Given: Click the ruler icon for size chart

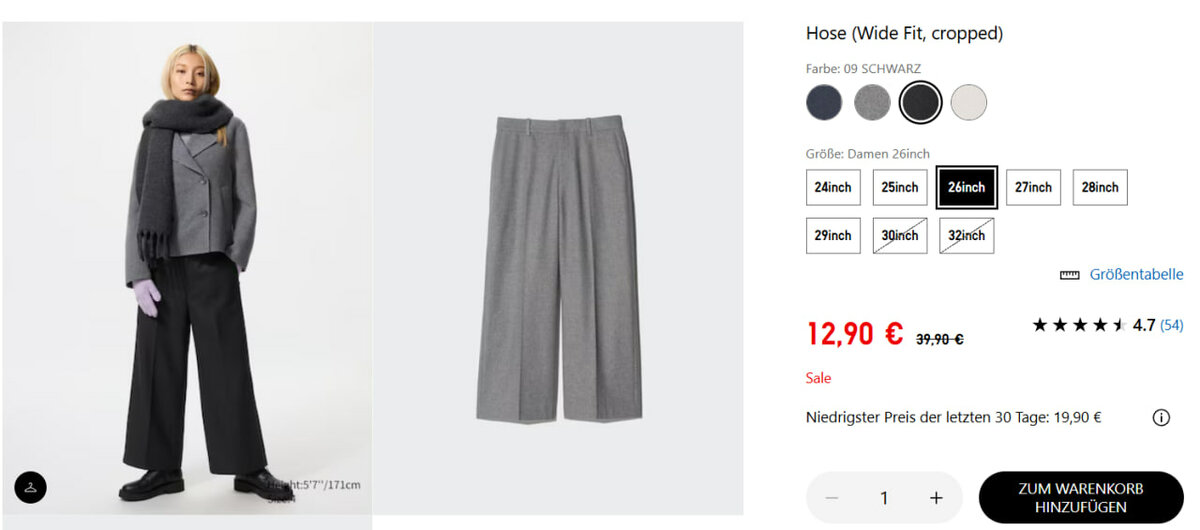Looking at the screenshot, I should coord(1070,275).
